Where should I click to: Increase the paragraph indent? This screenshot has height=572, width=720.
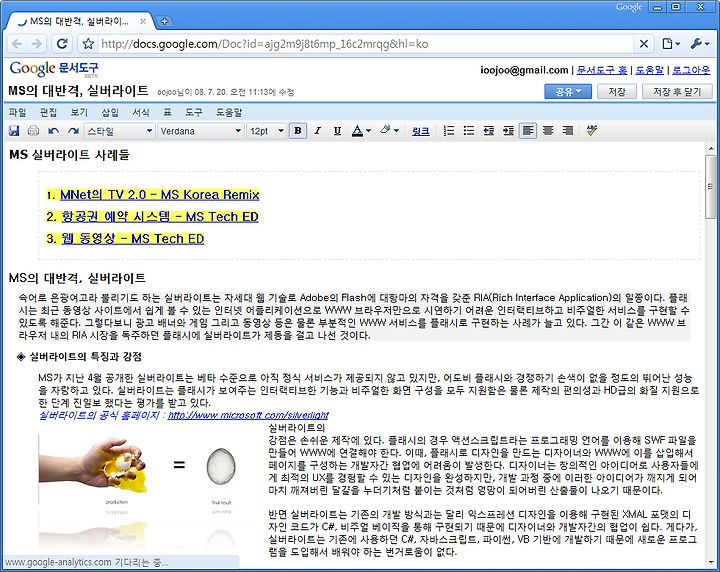508,131
